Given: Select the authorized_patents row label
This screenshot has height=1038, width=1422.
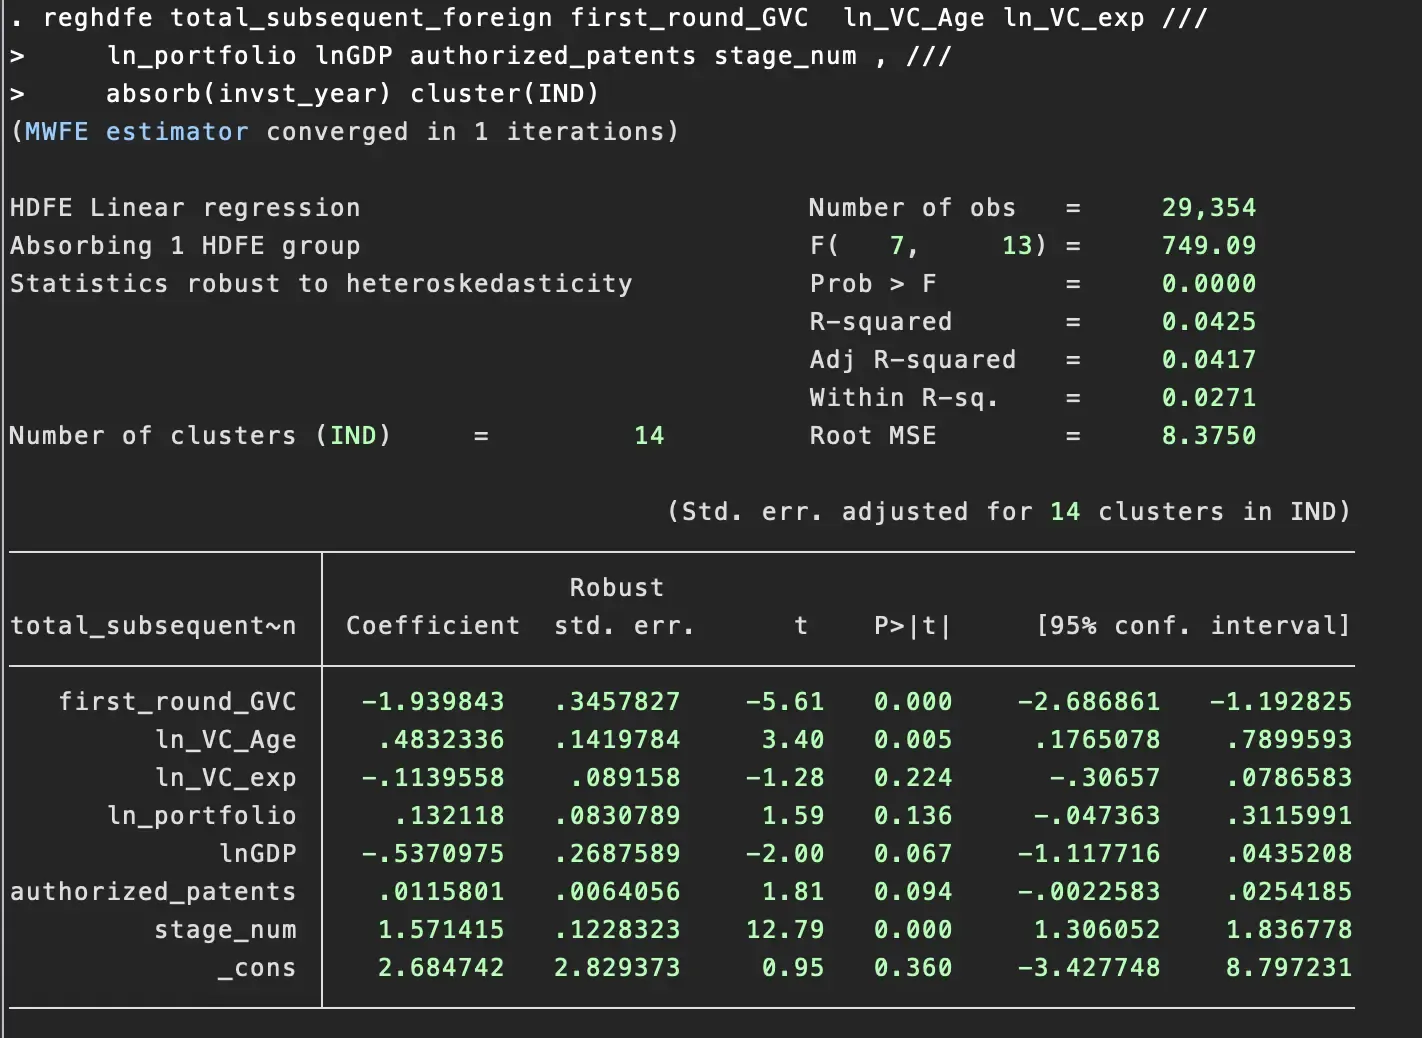Looking at the screenshot, I should coord(153,892).
